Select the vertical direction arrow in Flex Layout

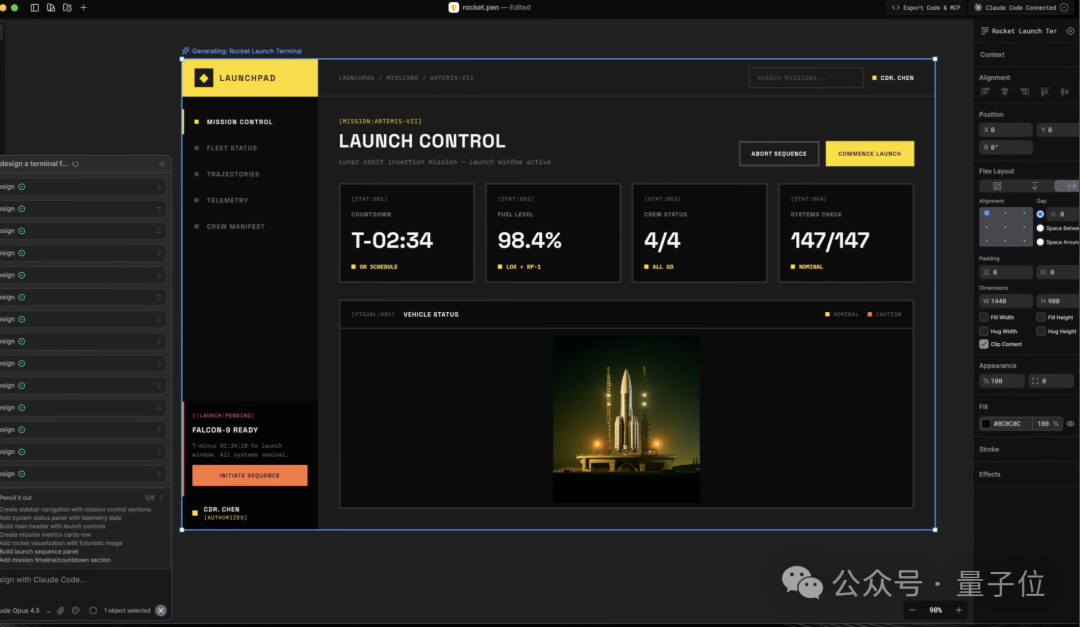point(1035,186)
